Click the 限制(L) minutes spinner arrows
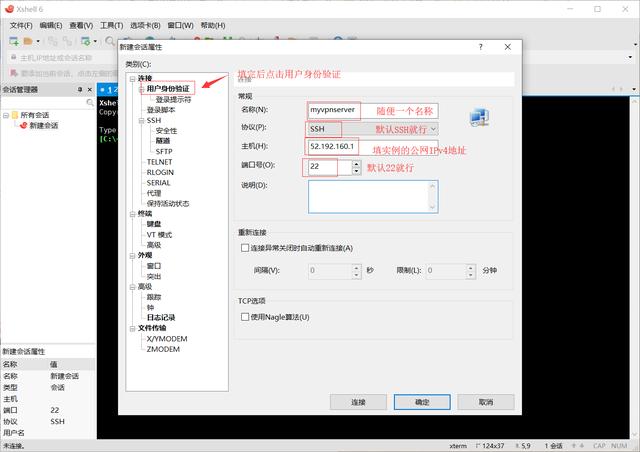 pyautogui.click(x=471, y=270)
